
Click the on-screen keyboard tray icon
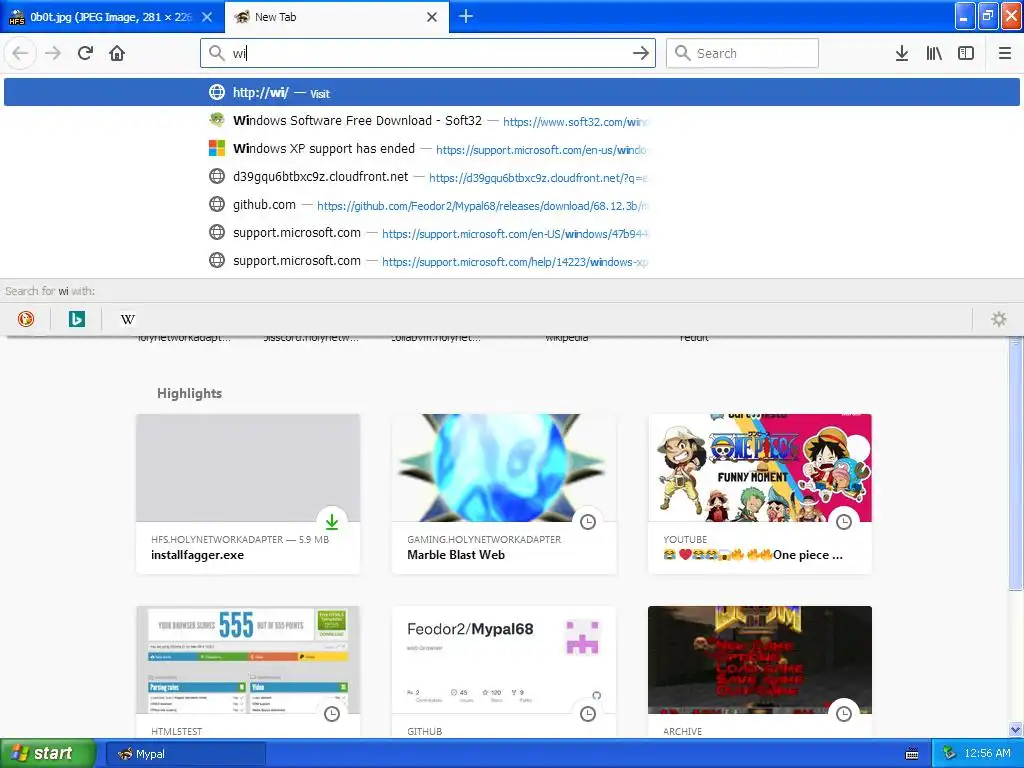tap(912, 754)
